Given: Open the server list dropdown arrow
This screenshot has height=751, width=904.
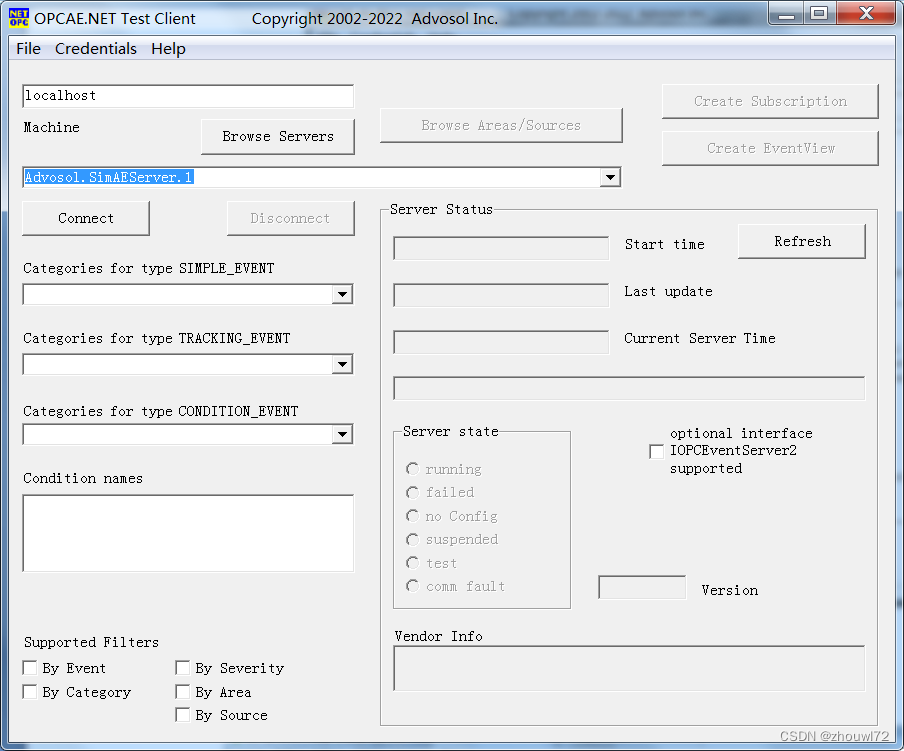Looking at the screenshot, I should point(610,178).
